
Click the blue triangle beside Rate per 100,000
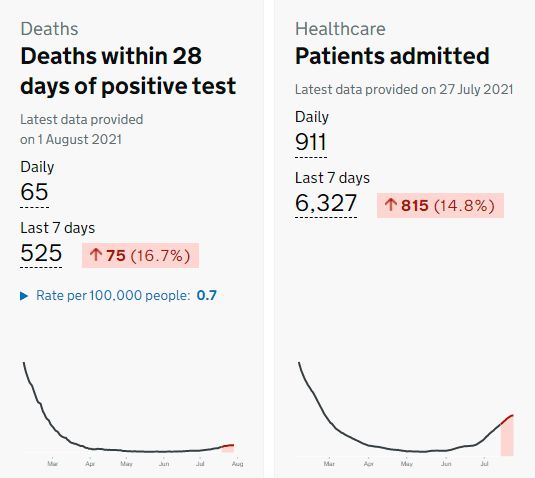24,296
